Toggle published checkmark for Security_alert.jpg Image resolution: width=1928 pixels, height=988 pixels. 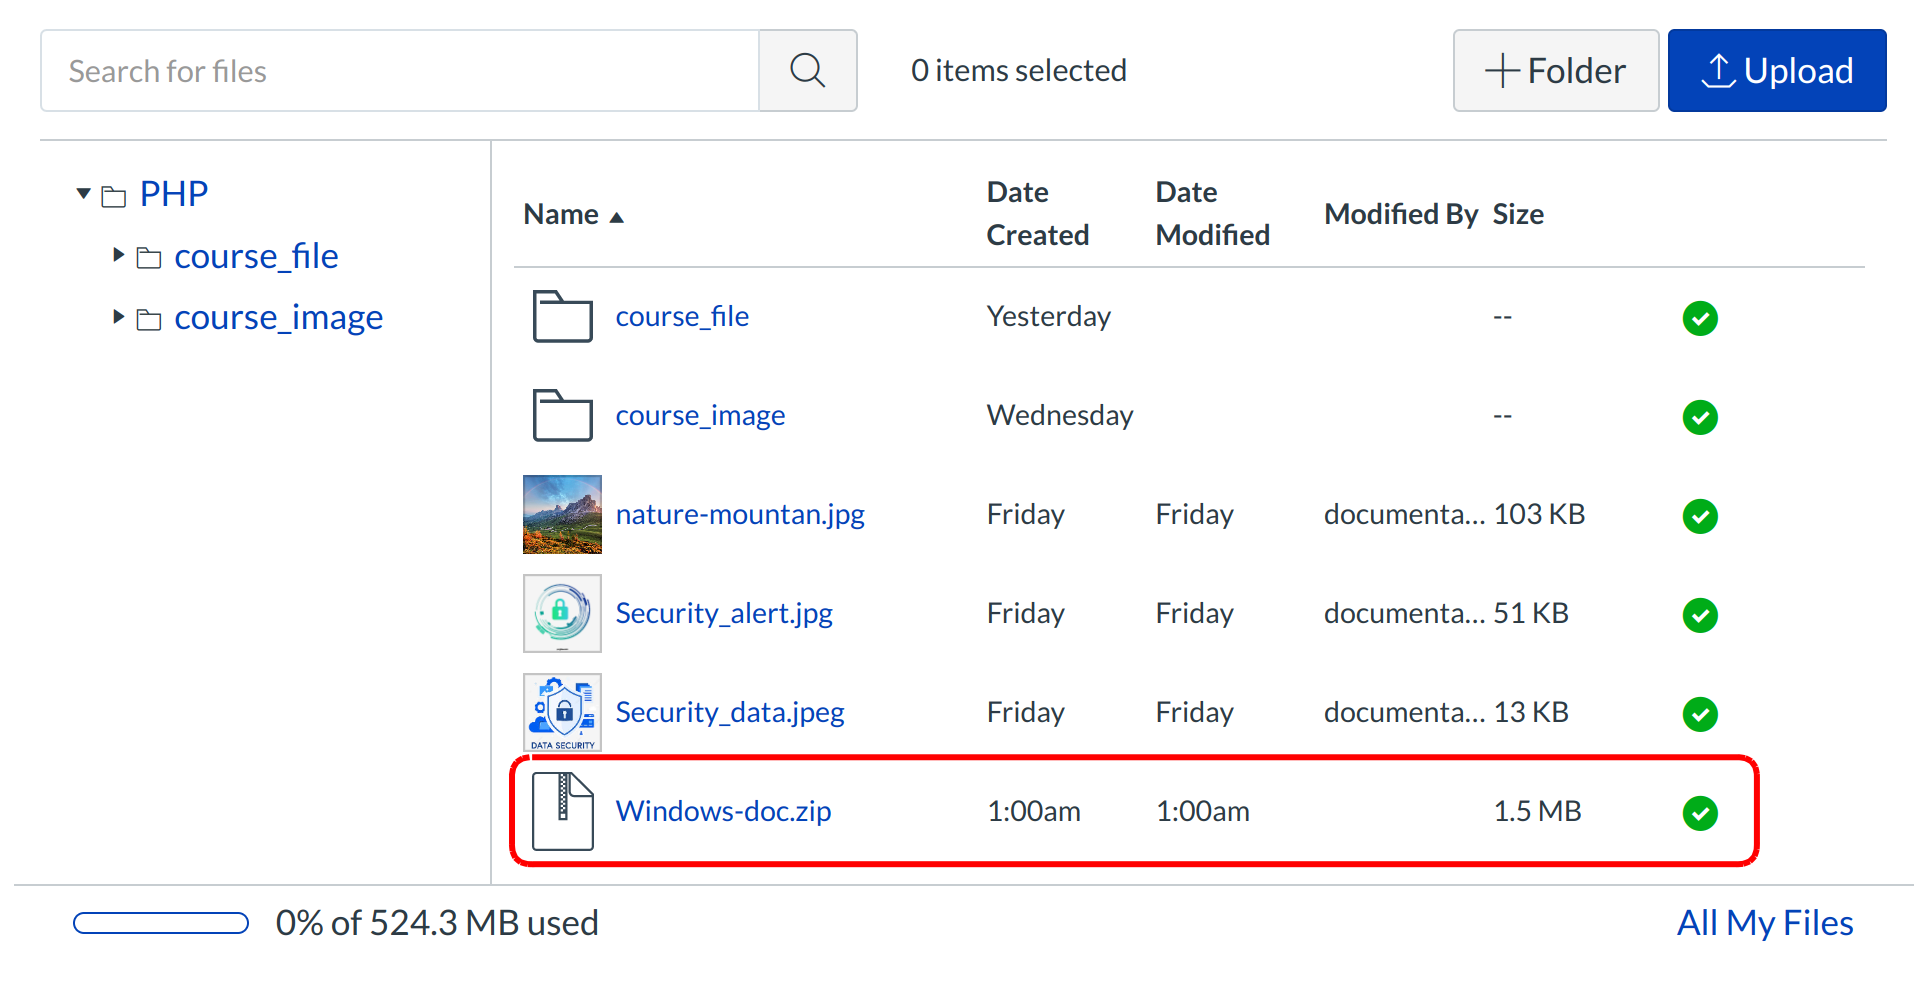tap(1699, 615)
